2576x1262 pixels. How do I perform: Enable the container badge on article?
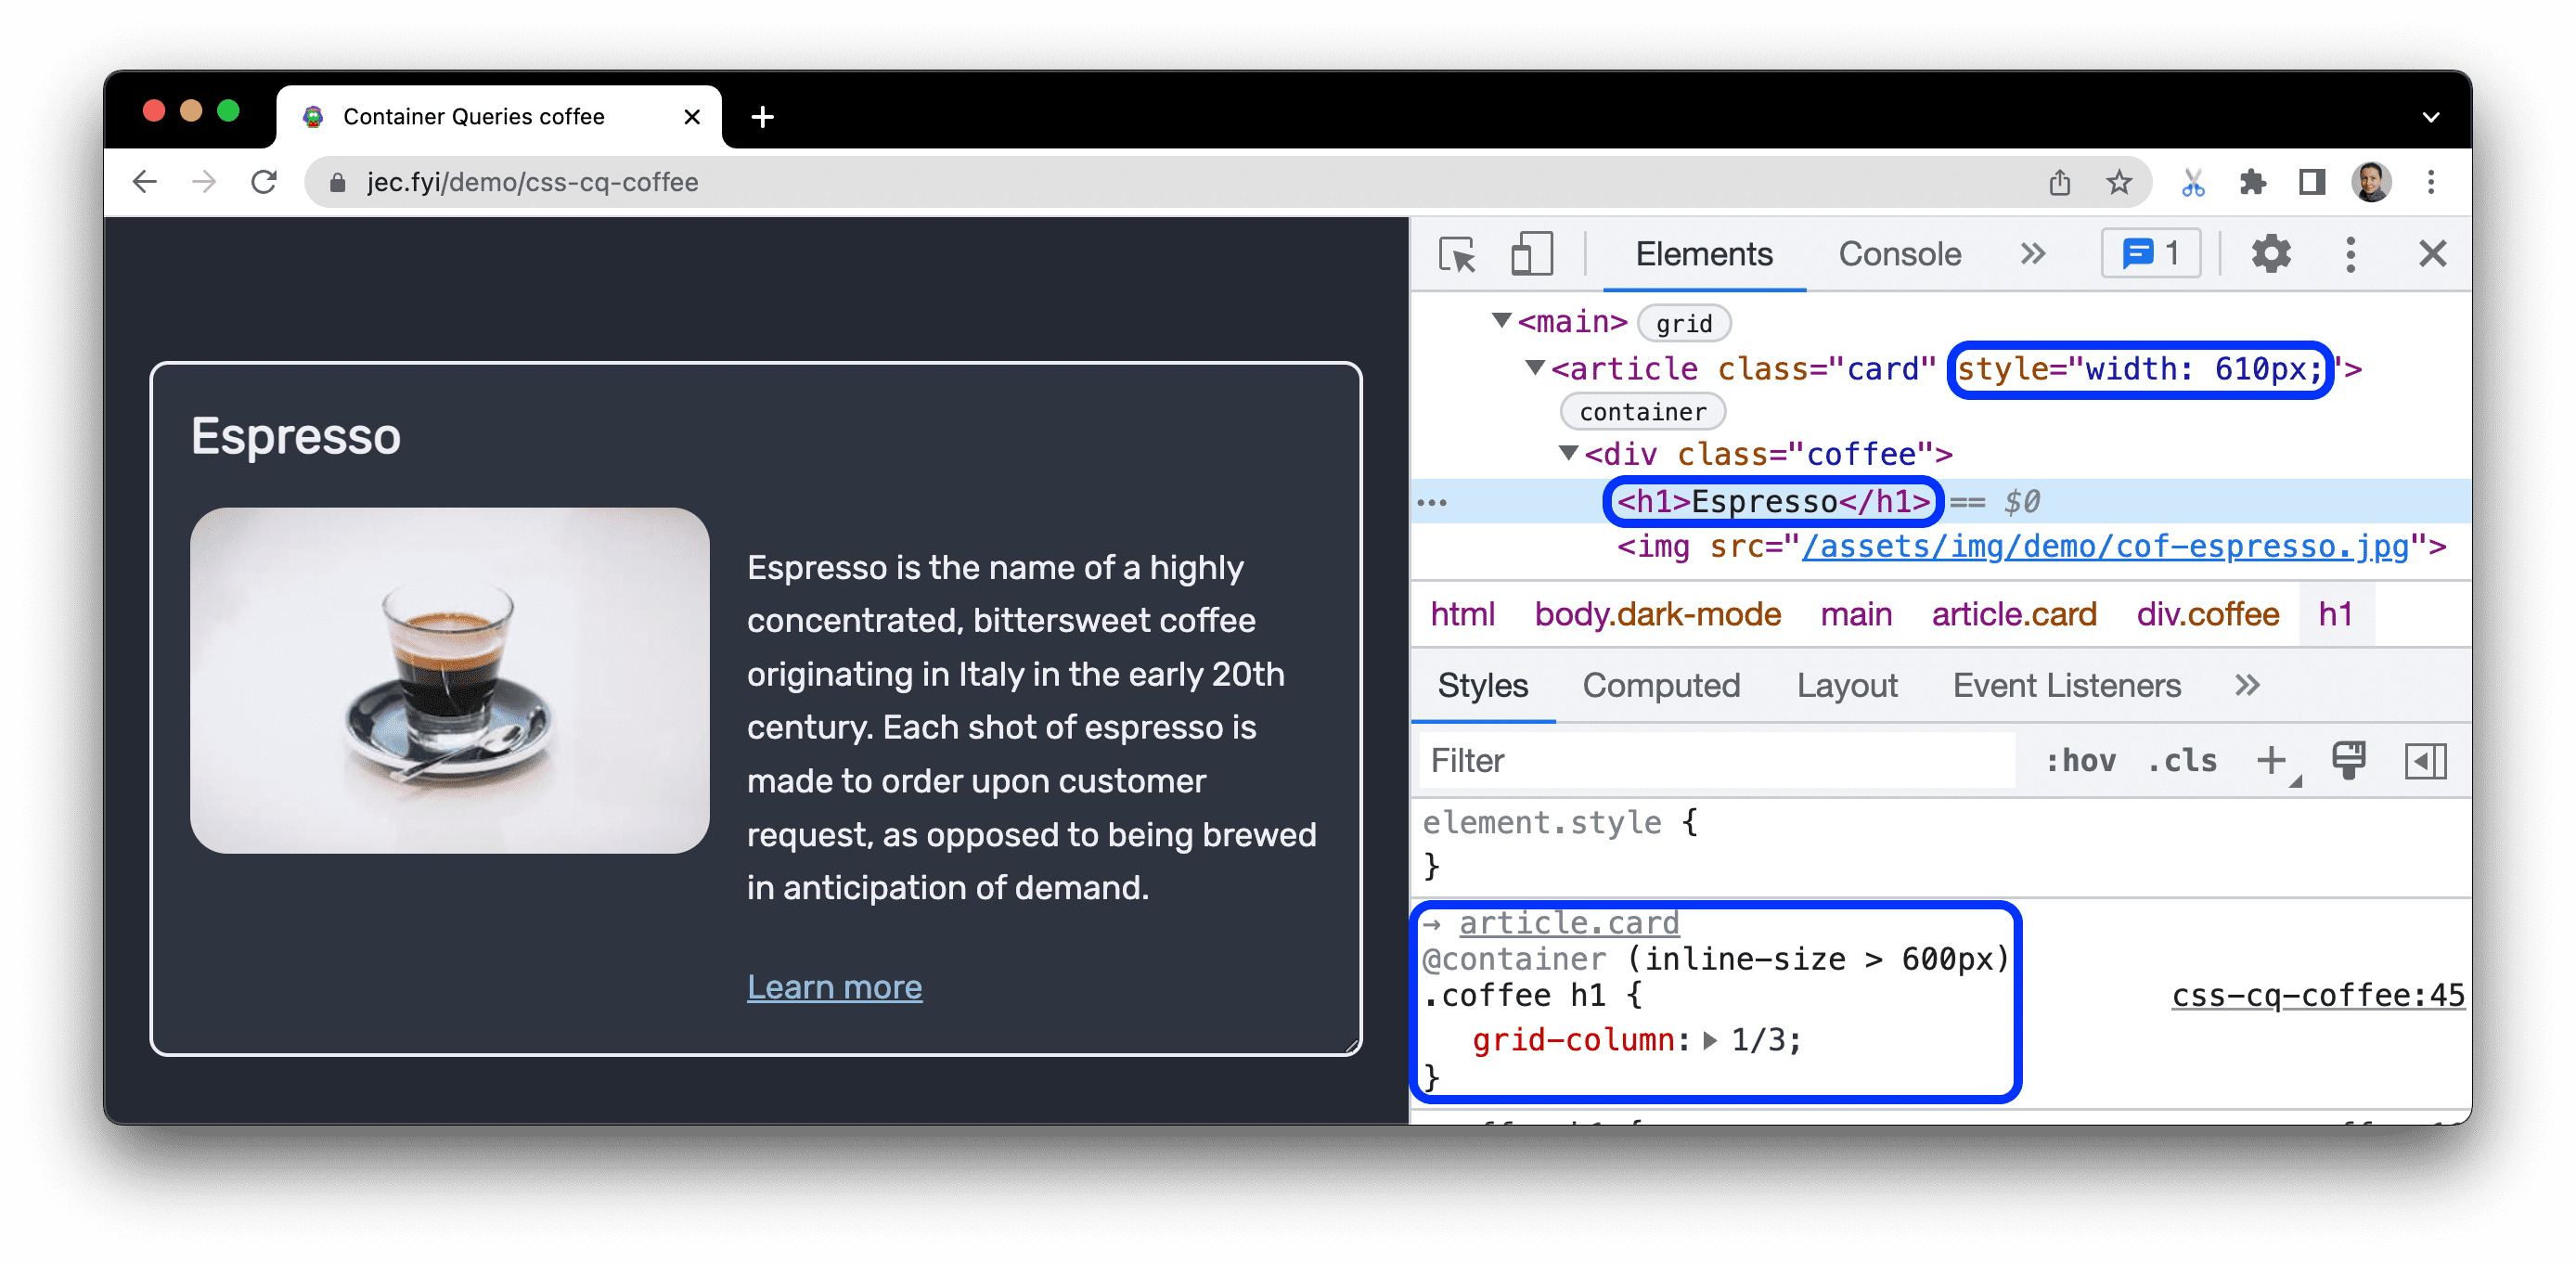click(x=1642, y=411)
